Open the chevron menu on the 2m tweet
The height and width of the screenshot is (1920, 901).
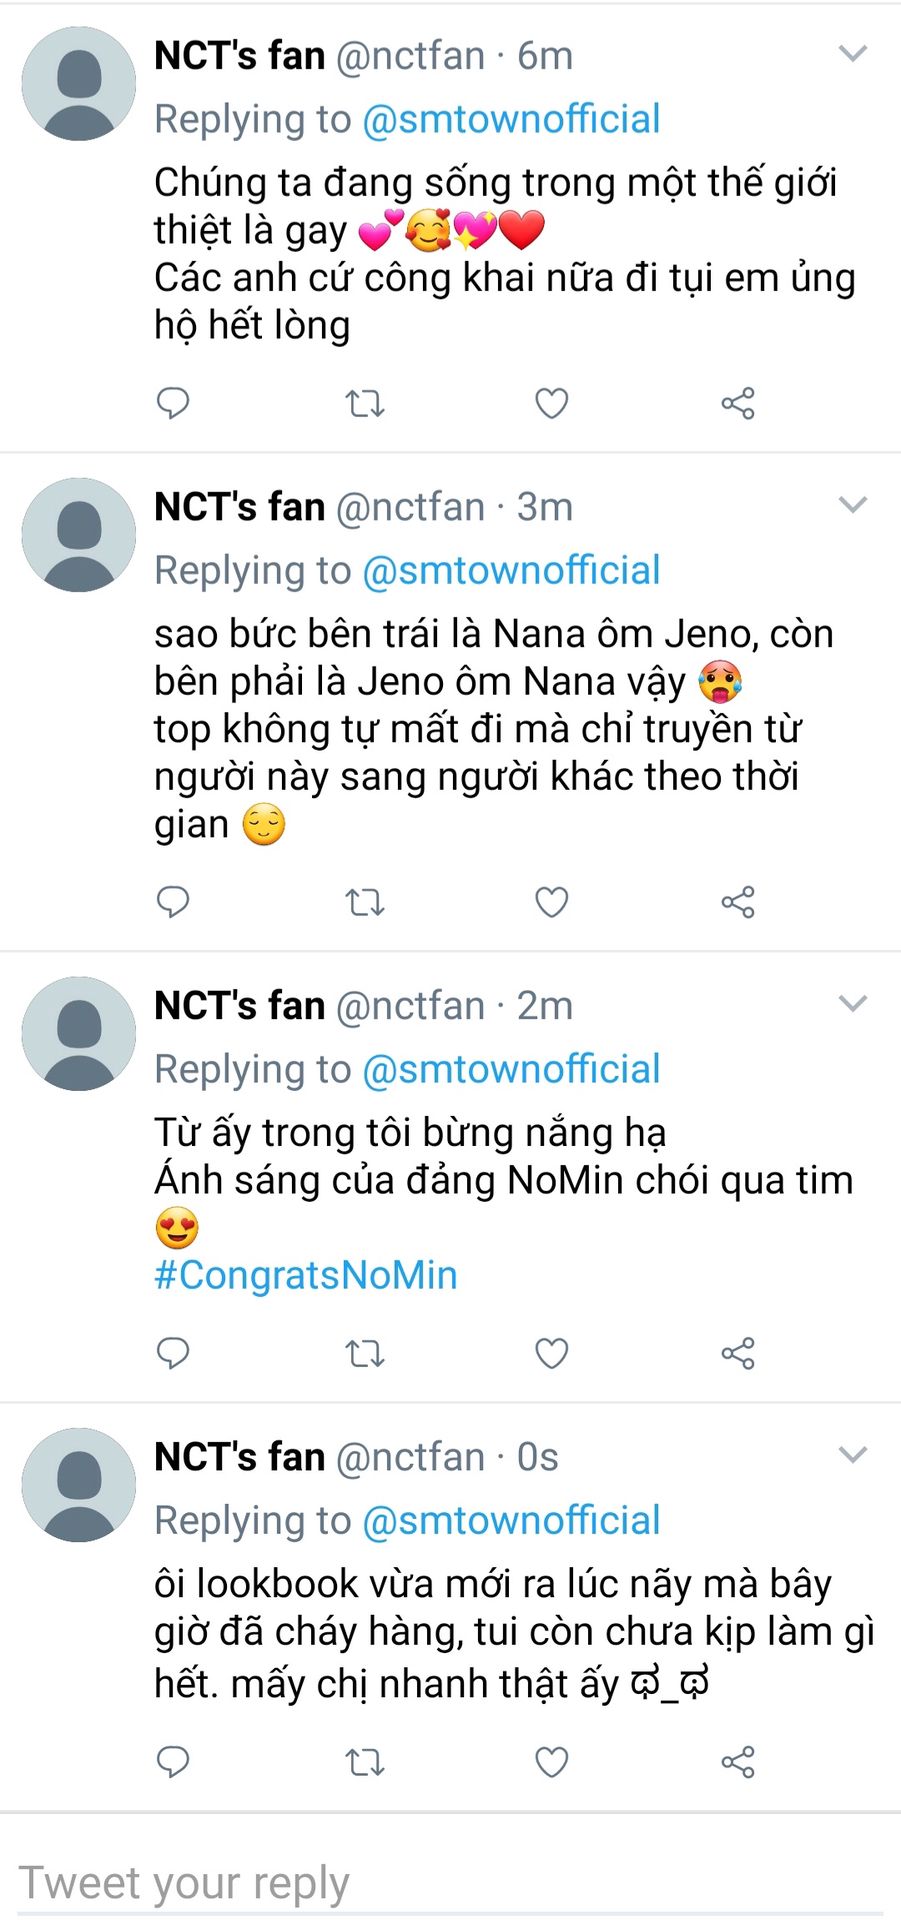[x=852, y=1004]
